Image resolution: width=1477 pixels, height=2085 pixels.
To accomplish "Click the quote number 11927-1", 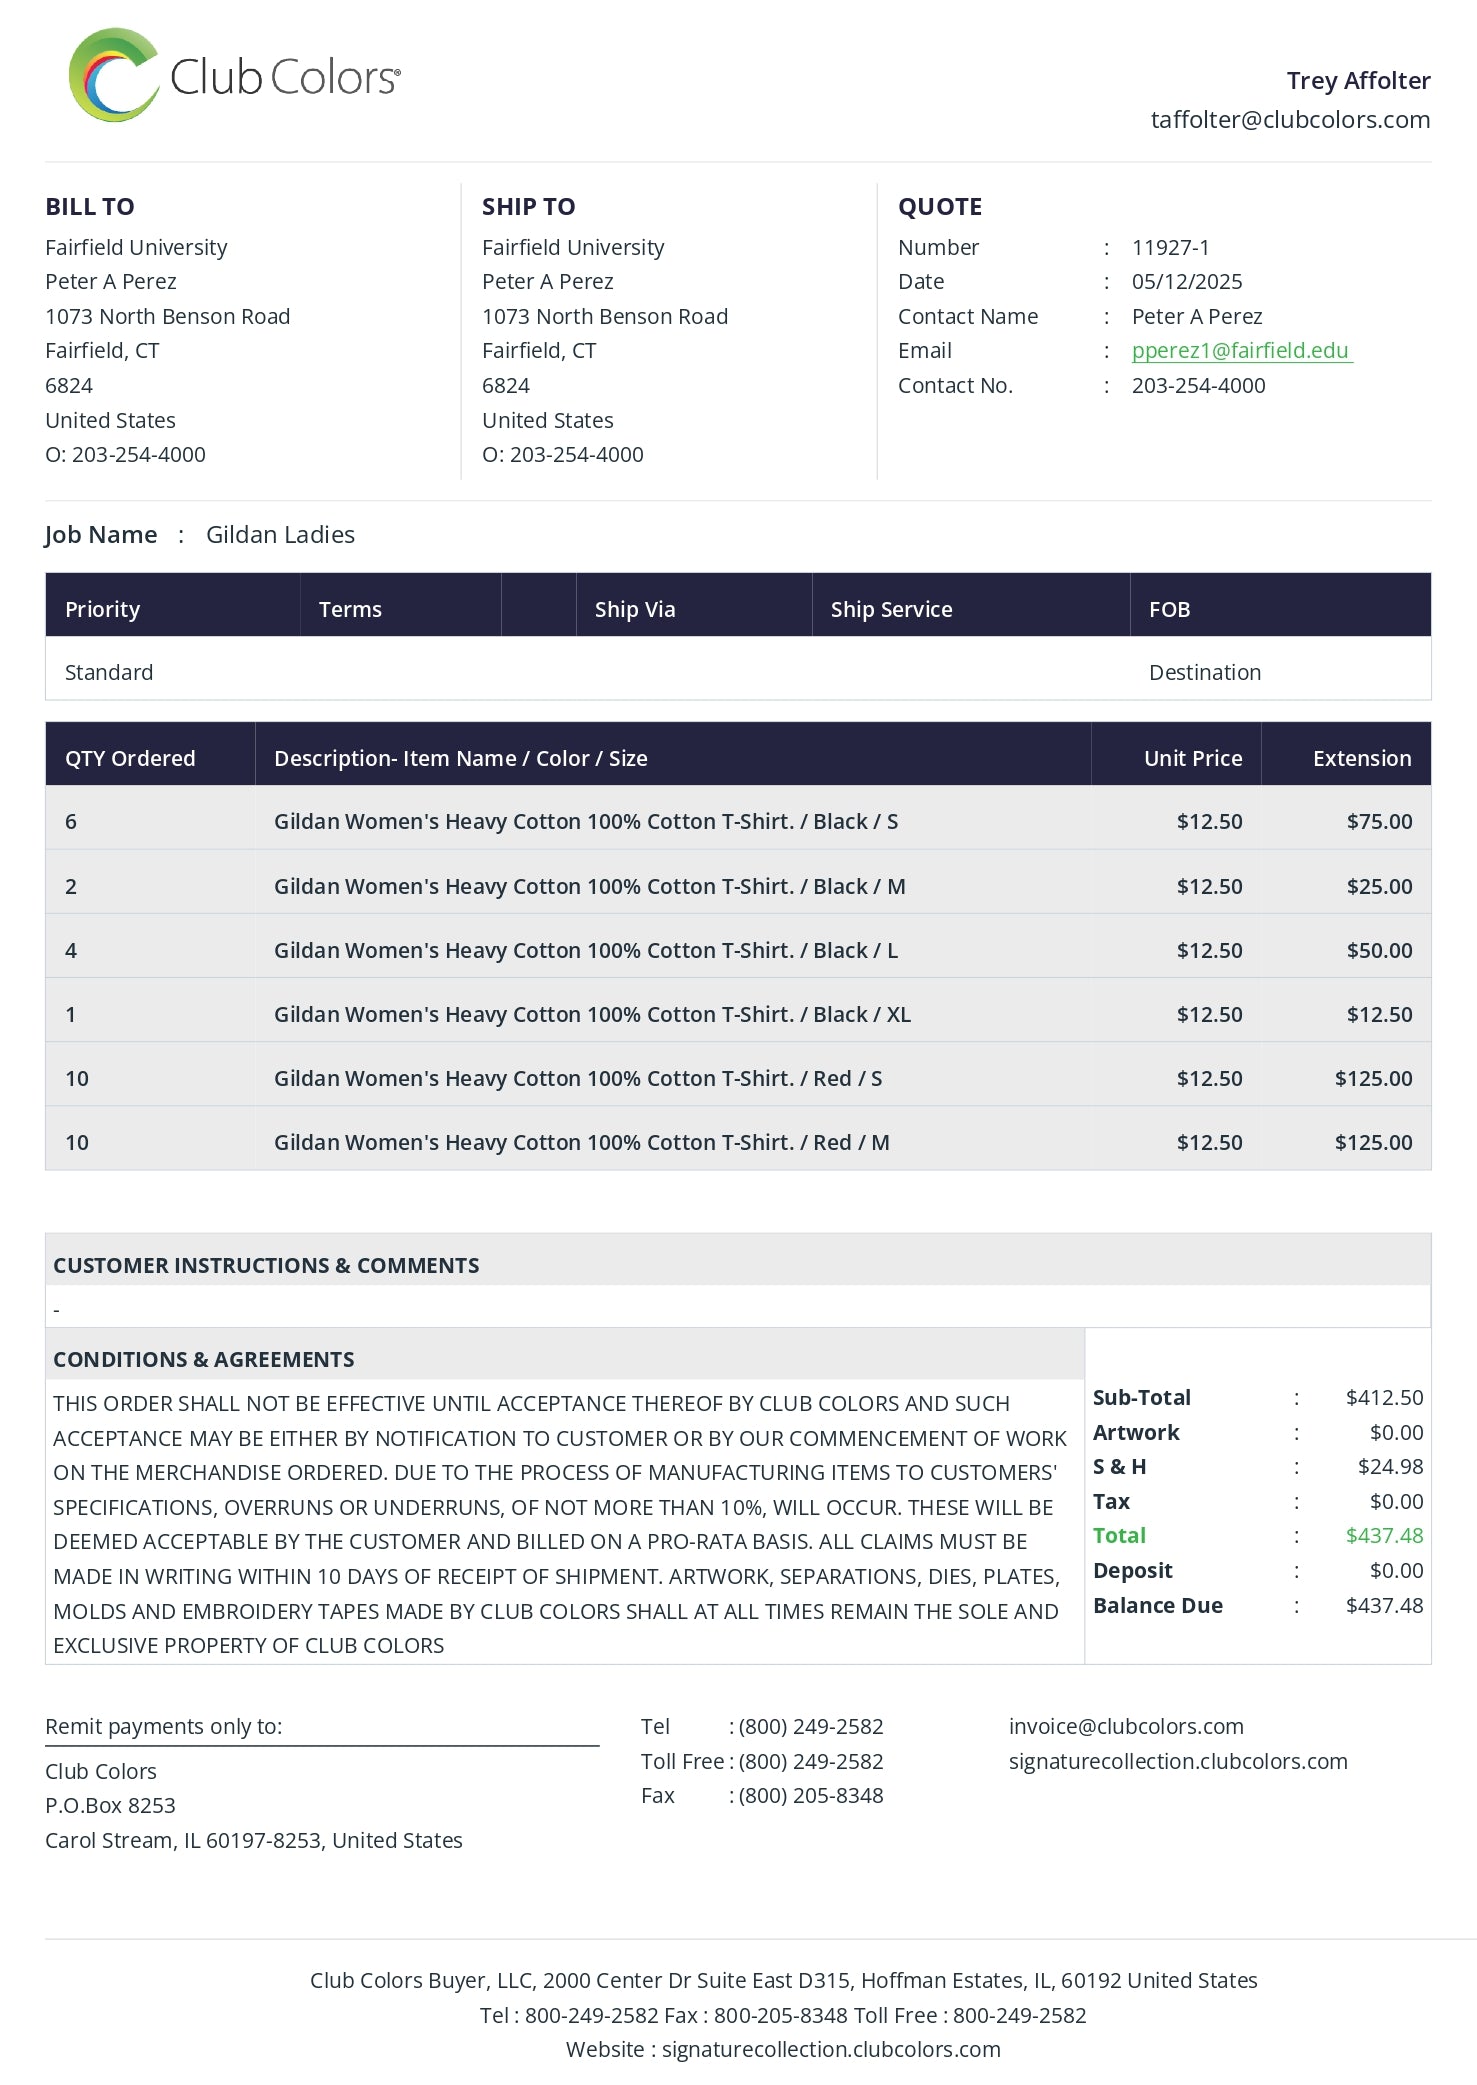I will coord(1170,247).
